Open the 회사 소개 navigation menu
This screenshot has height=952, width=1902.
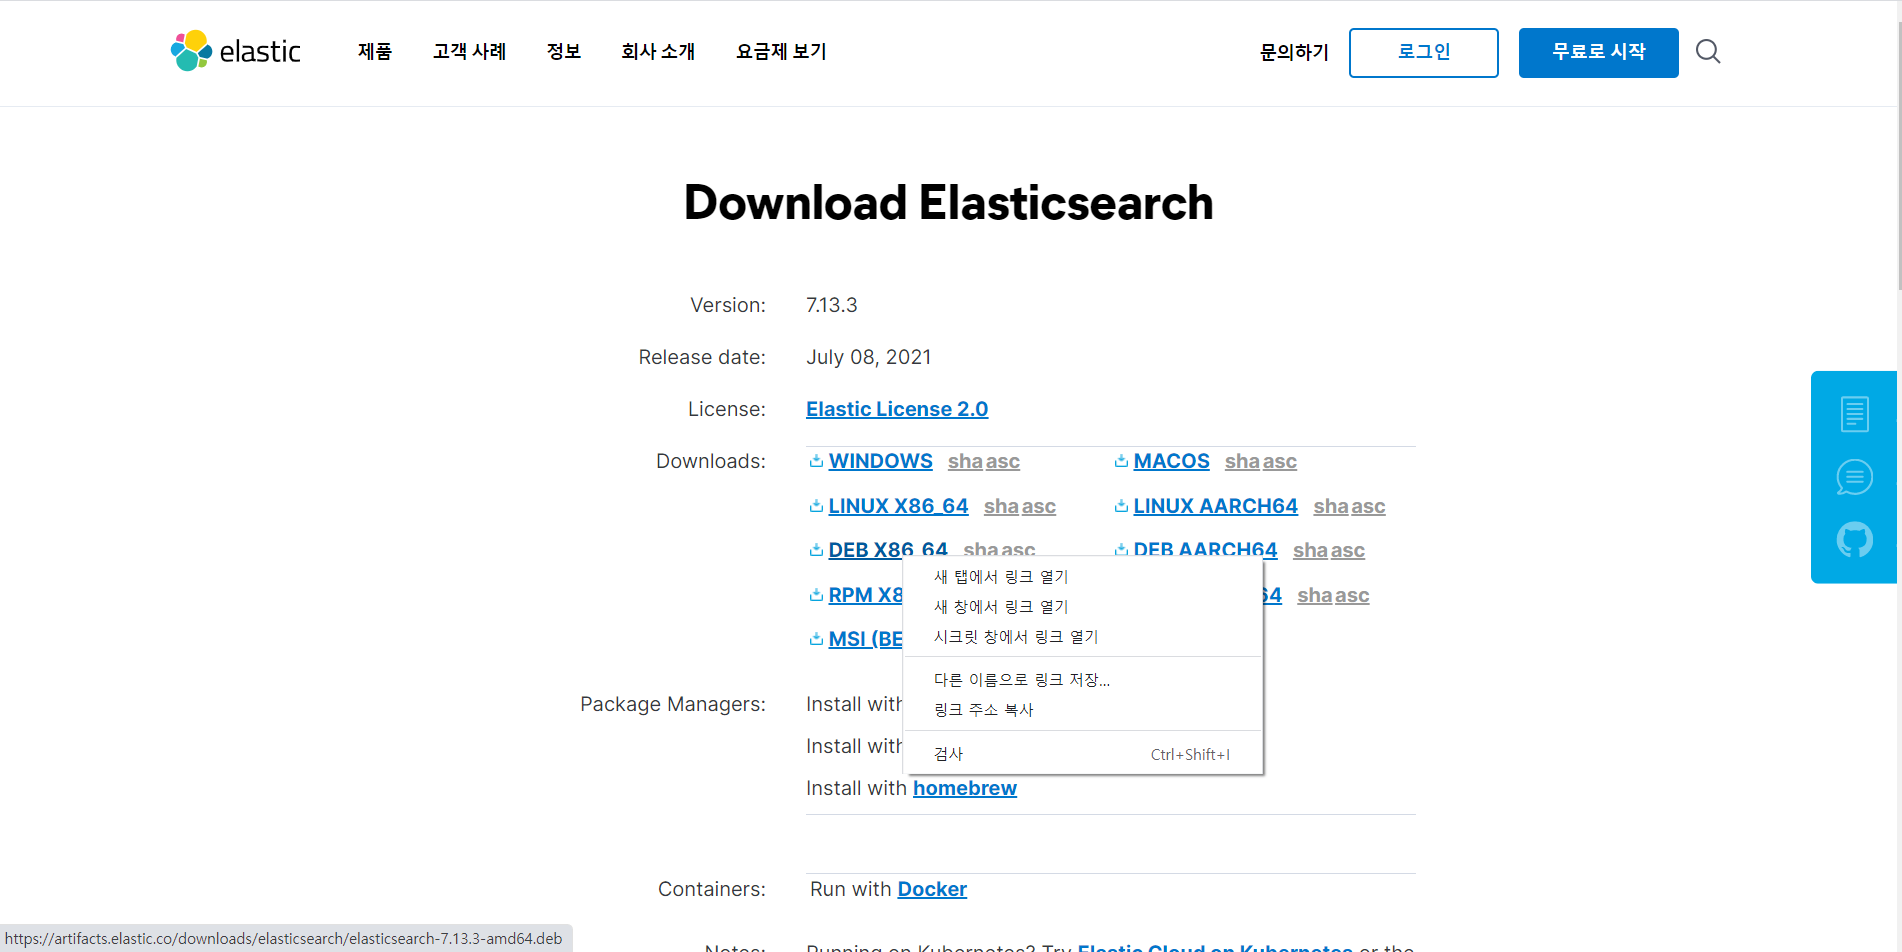[x=658, y=52]
